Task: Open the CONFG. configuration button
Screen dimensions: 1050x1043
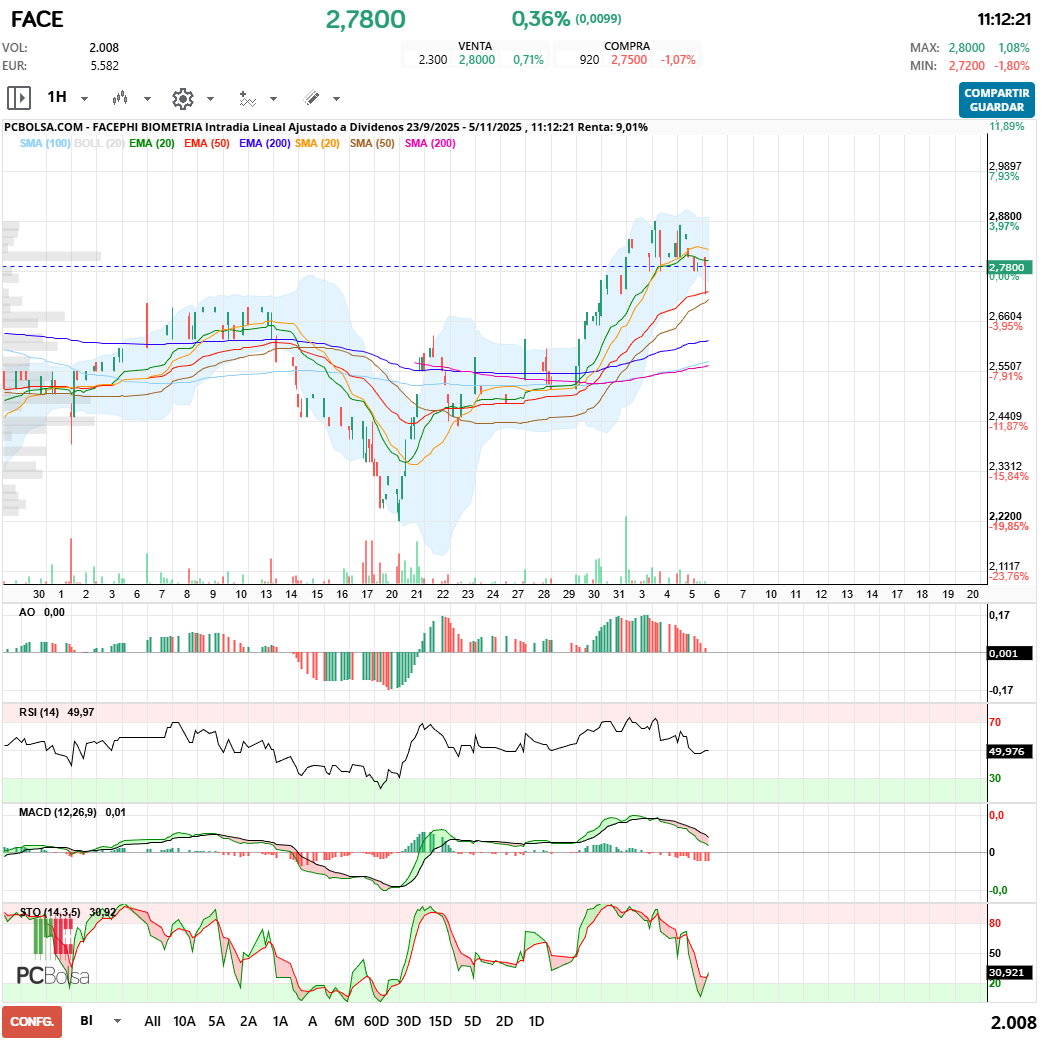Action: pos(31,1021)
